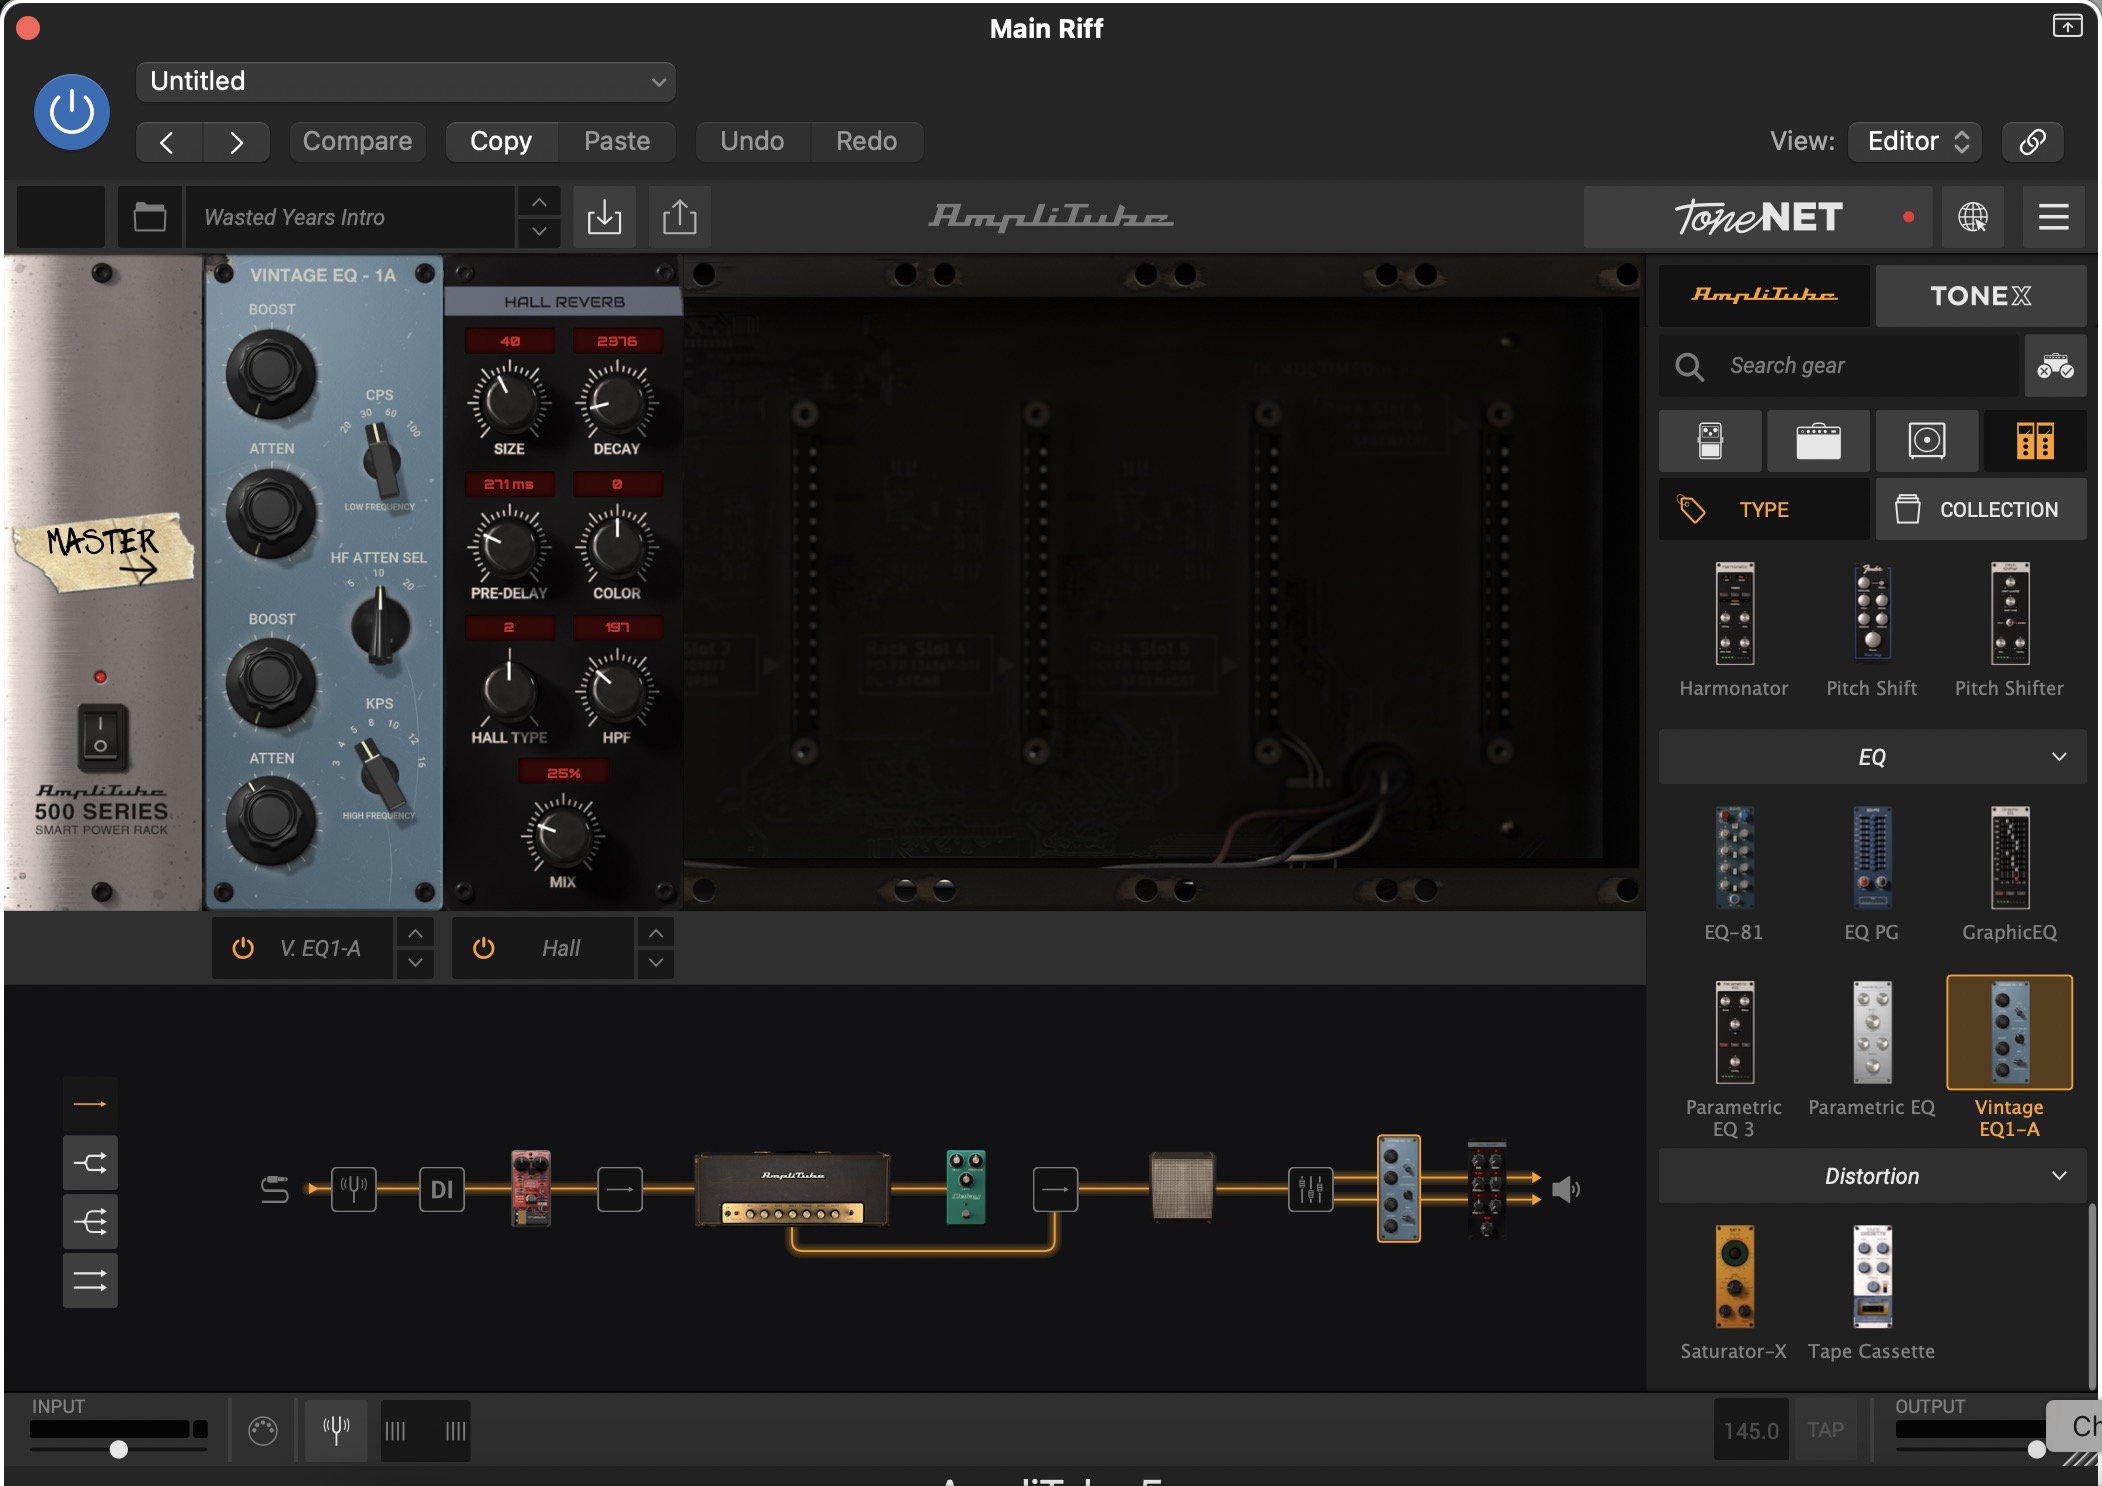Adjust the INPUT level slider
Image resolution: width=2102 pixels, height=1486 pixels.
(118, 1449)
